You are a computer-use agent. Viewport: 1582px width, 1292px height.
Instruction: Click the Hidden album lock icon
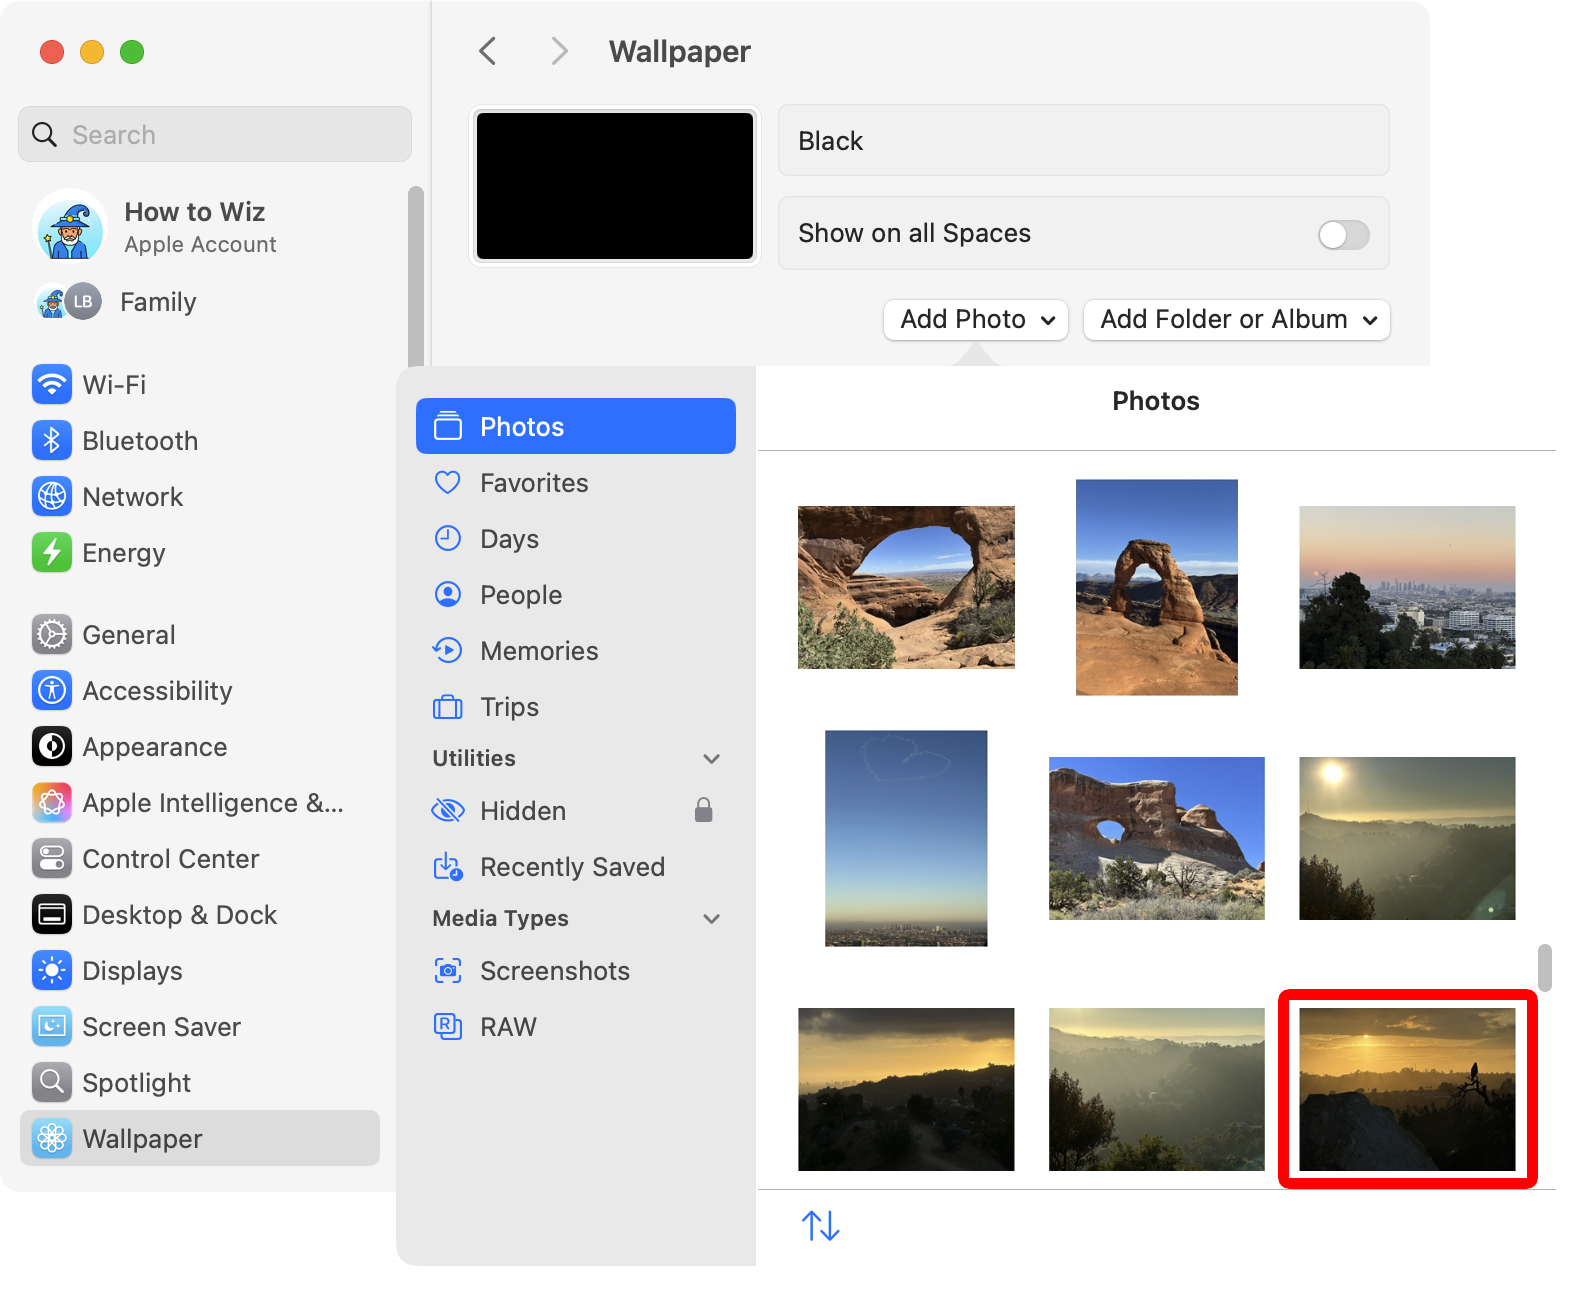(703, 810)
